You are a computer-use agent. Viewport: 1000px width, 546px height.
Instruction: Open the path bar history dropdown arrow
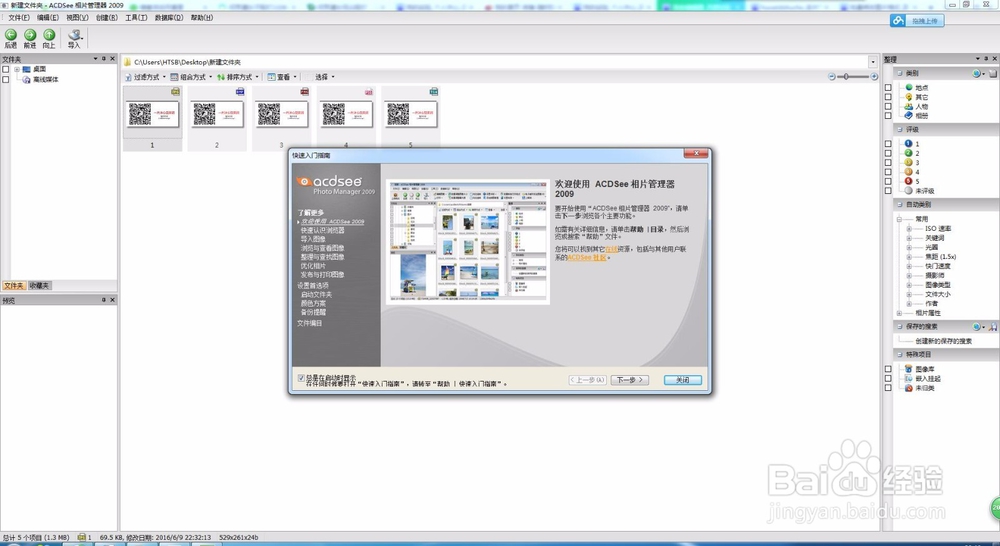872,62
